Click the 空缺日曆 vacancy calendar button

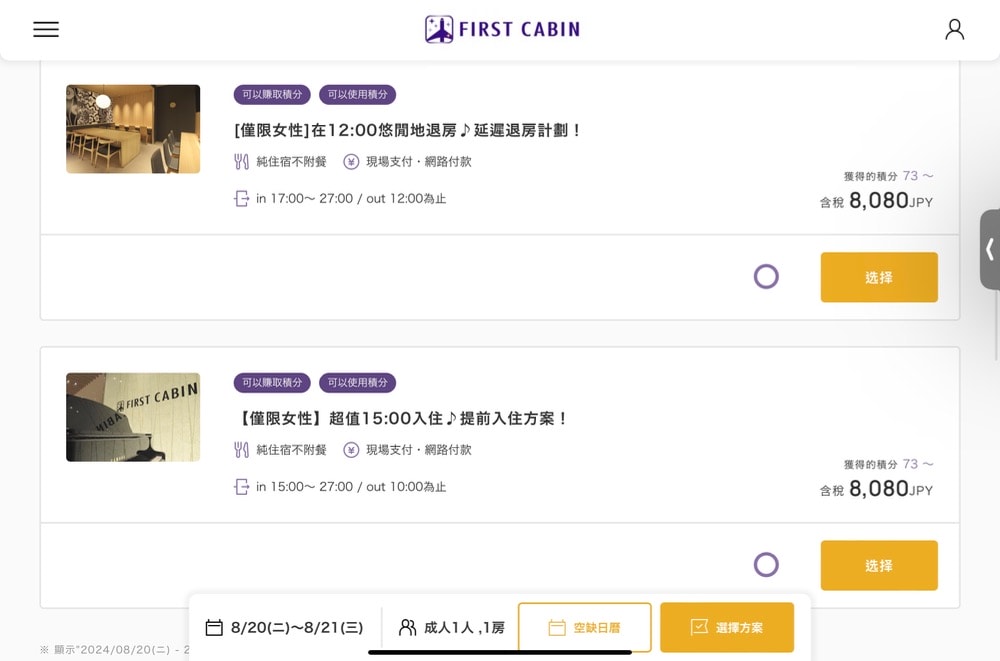pyautogui.click(x=584, y=628)
